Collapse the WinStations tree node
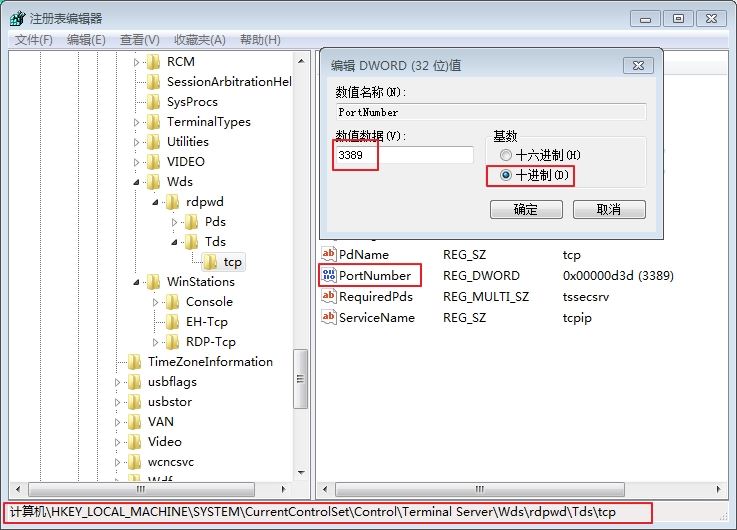This screenshot has width=737, height=530. [x=138, y=282]
